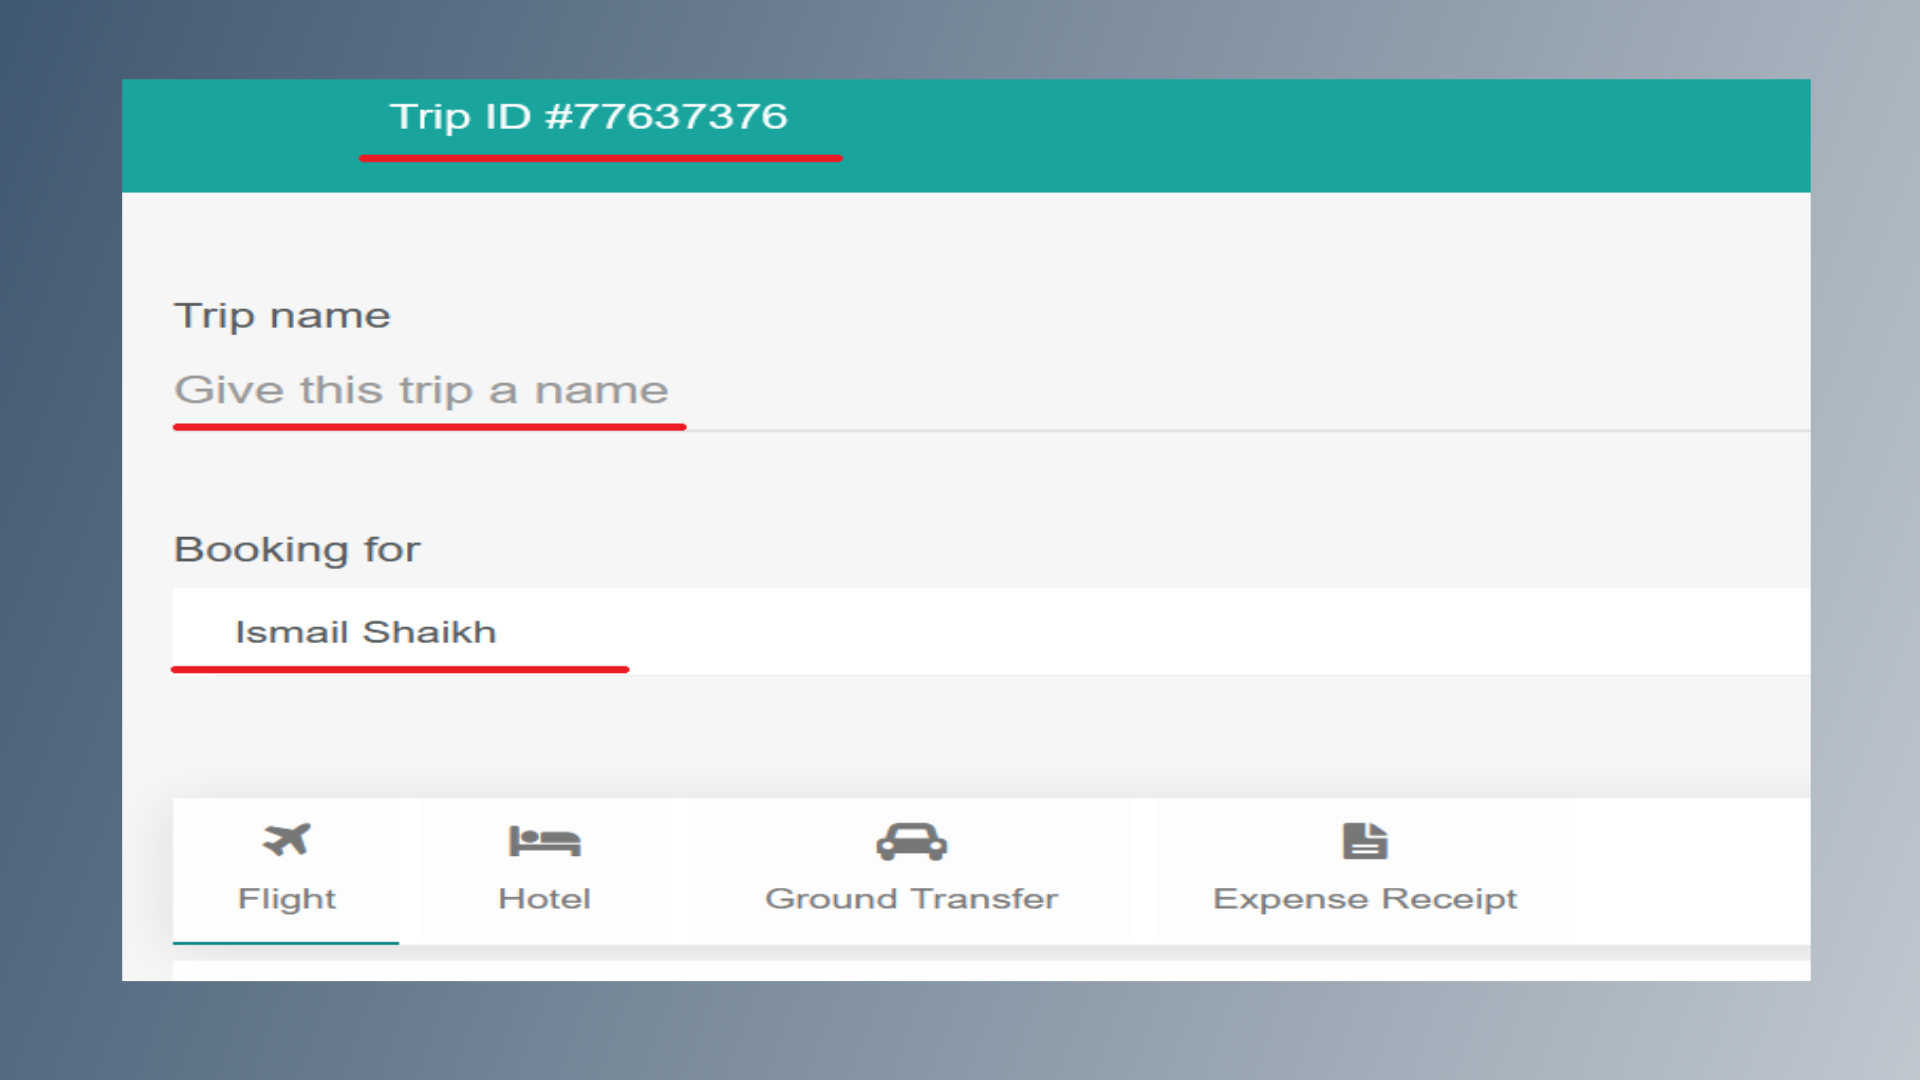
Task: Click the car icon for Ground Transfer
Action: coord(911,842)
